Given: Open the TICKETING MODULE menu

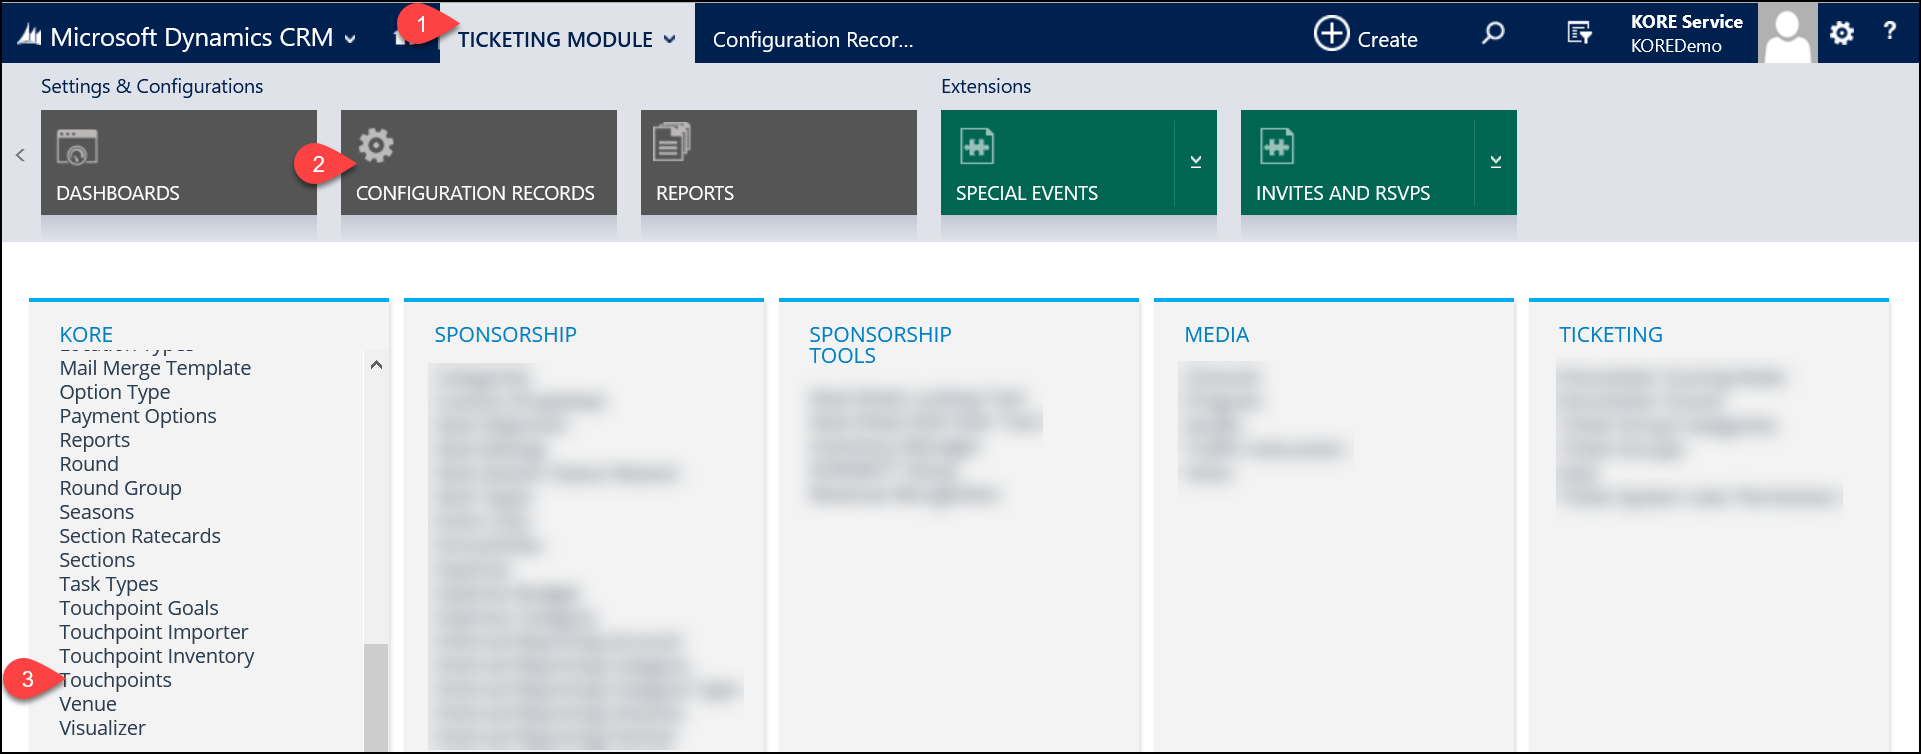Looking at the screenshot, I should click(555, 39).
